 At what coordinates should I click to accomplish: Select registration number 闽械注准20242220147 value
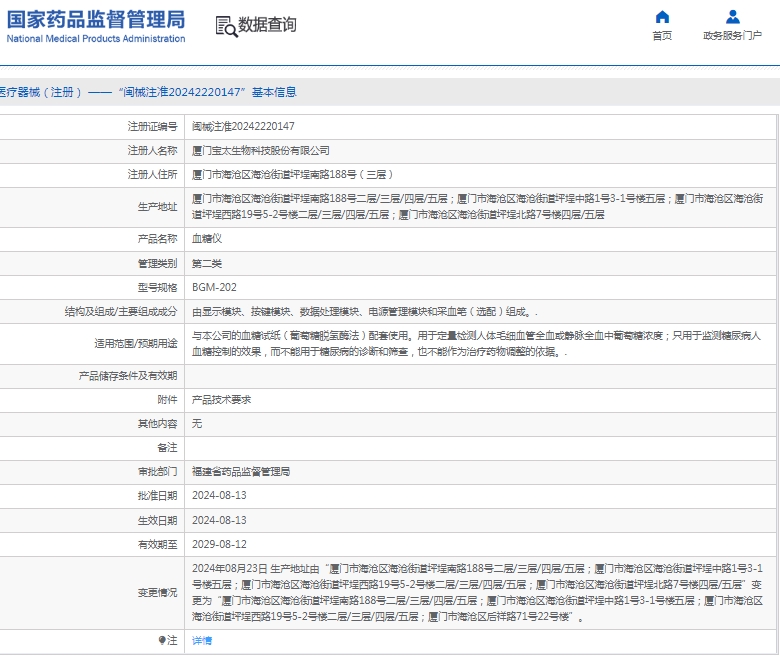[x=243, y=126]
